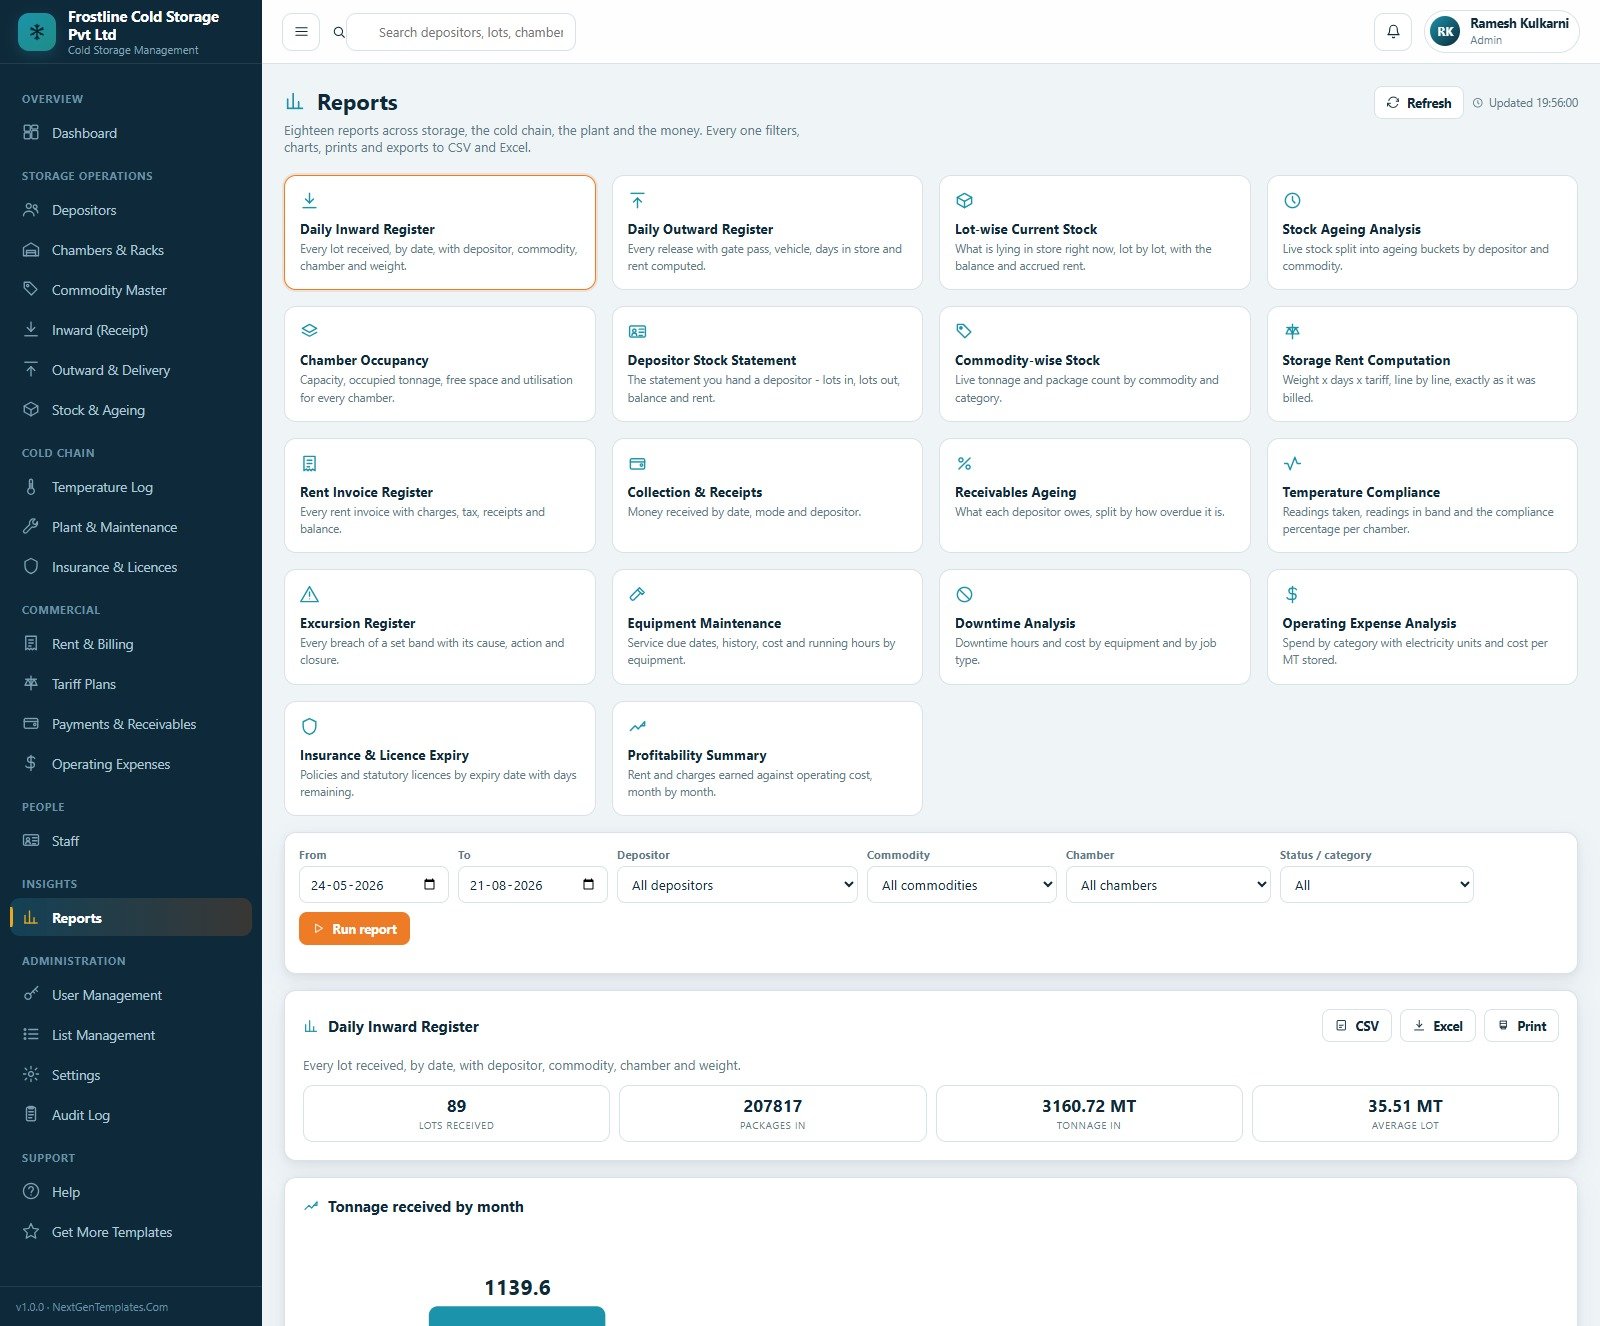Click the From date field
Screen dimensions: 1600x1326
click(374, 885)
